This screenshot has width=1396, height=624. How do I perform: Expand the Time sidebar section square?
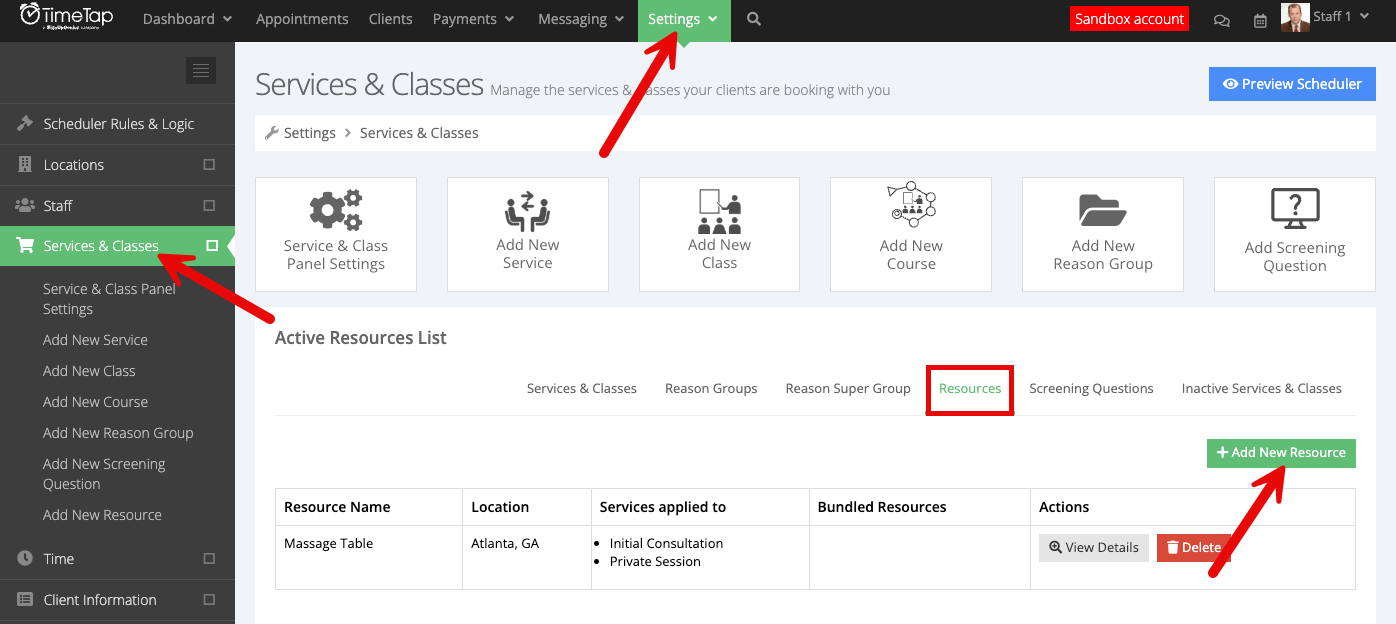click(x=209, y=558)
